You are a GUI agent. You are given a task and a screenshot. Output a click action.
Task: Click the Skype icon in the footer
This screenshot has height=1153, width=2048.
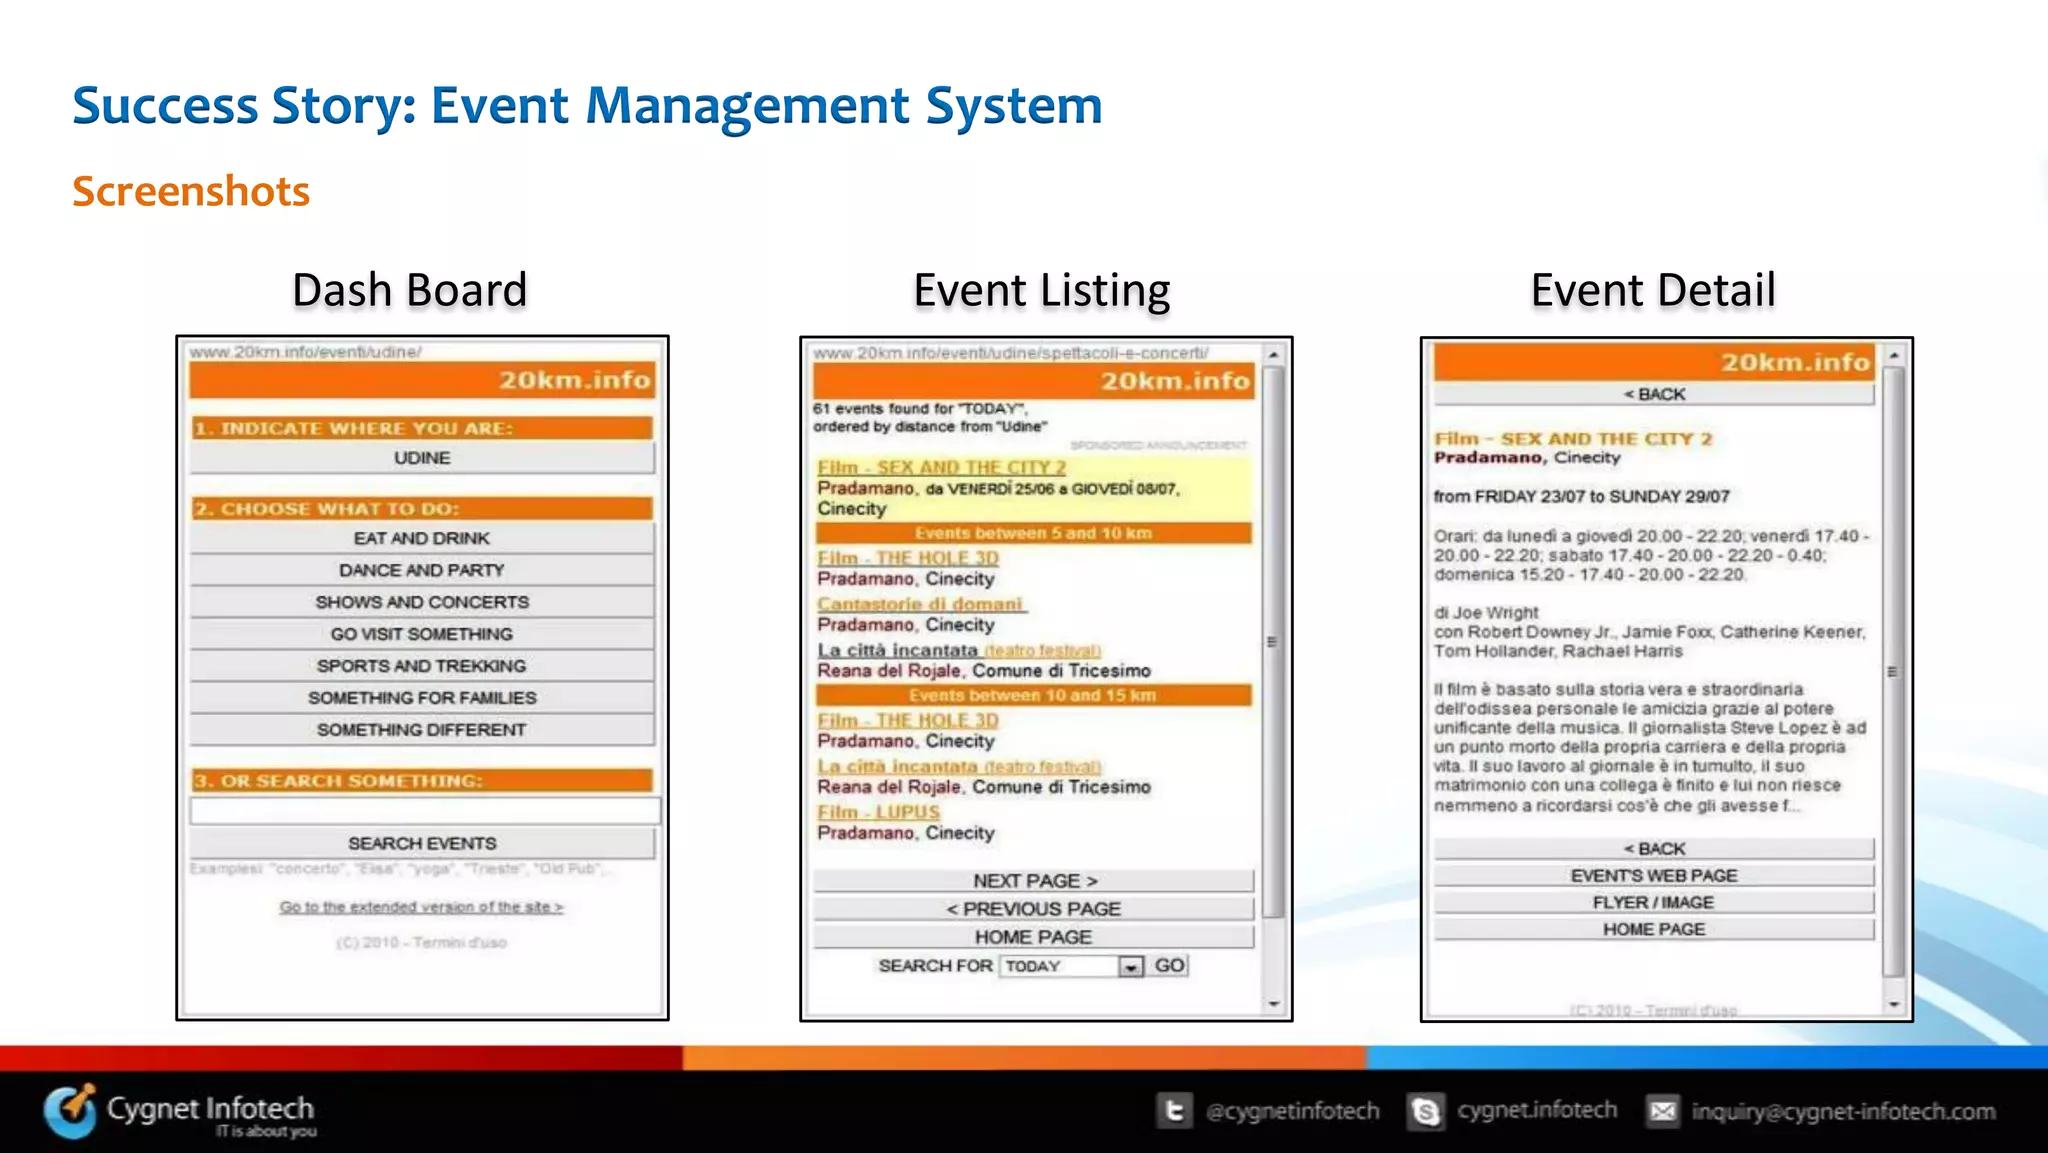click(x=1426, y=1111)
